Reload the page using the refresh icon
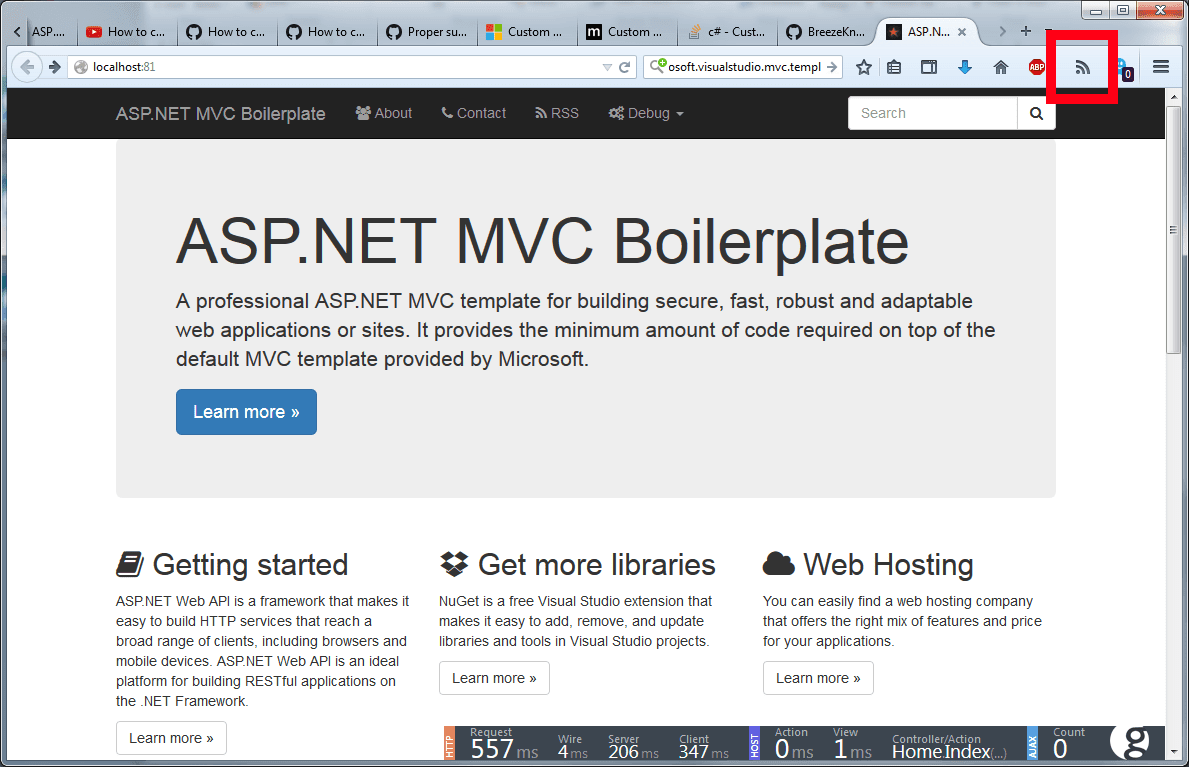 tap(625, 68)
